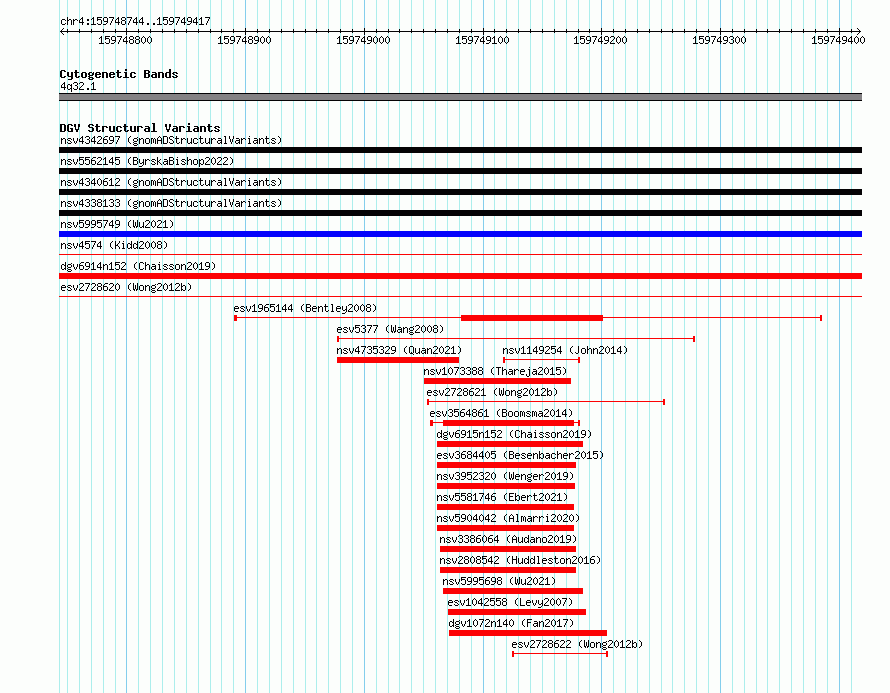
Task: Click ruler position 159749000
Action: coord(363,40)
